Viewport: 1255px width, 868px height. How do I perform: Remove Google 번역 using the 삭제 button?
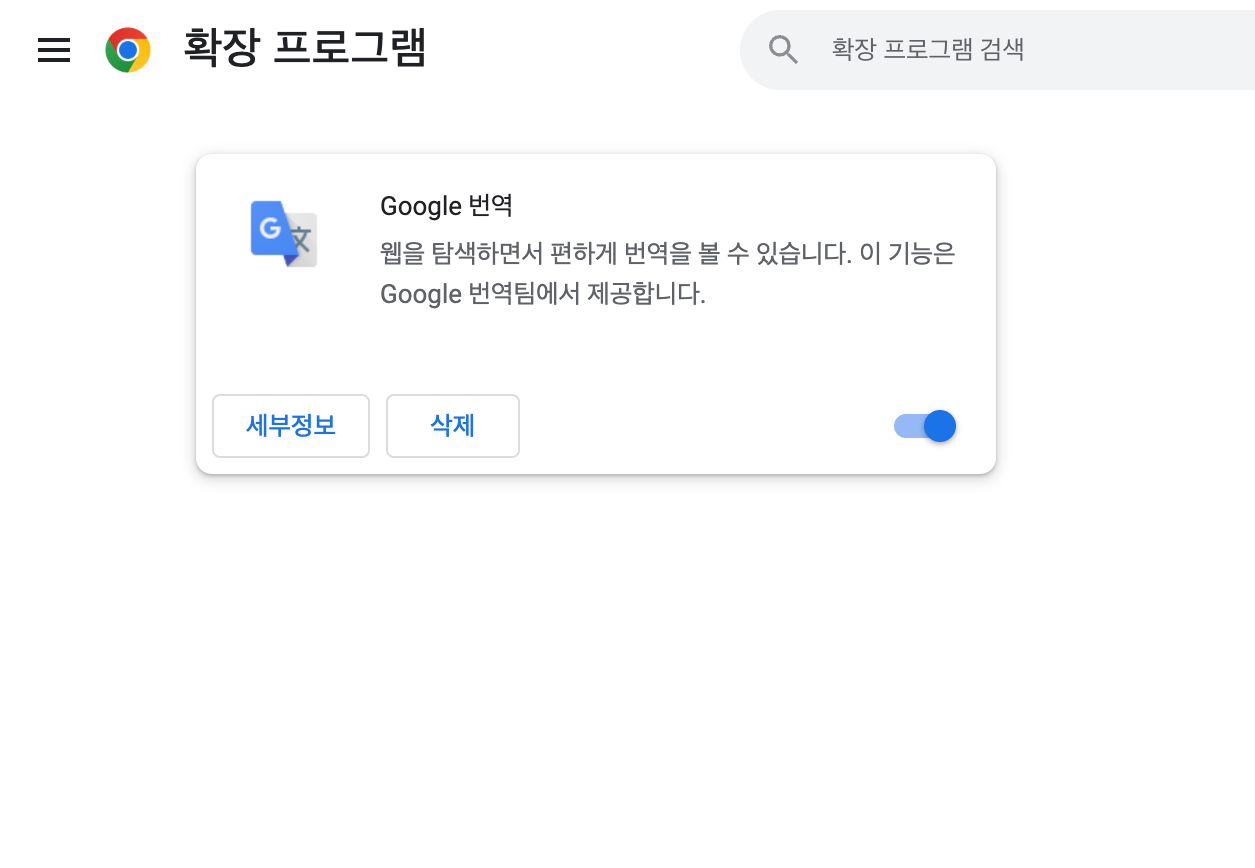[452, 425]
